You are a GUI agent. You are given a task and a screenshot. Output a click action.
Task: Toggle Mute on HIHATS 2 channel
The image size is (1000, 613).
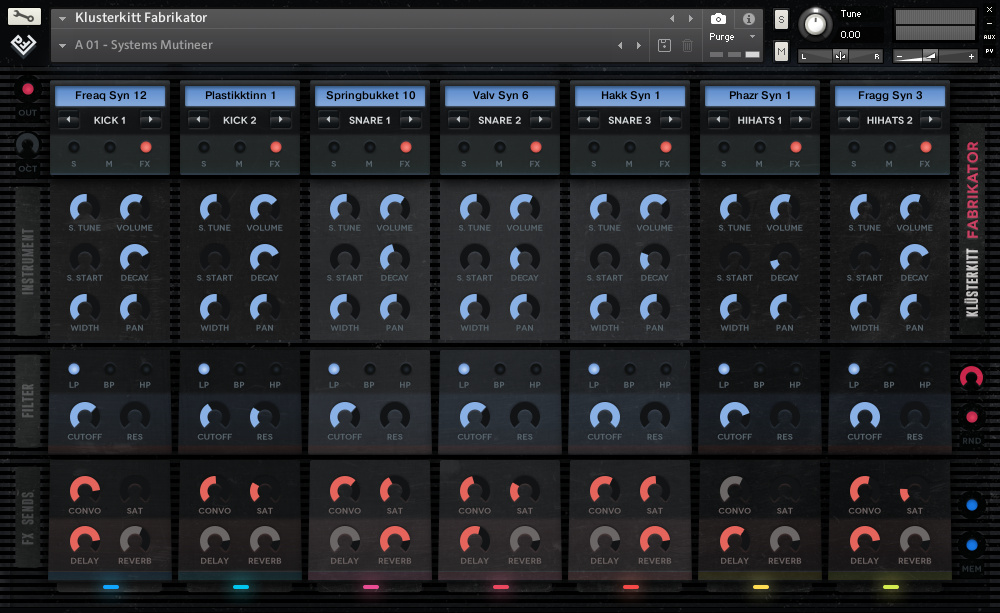[x=890, y=147]
